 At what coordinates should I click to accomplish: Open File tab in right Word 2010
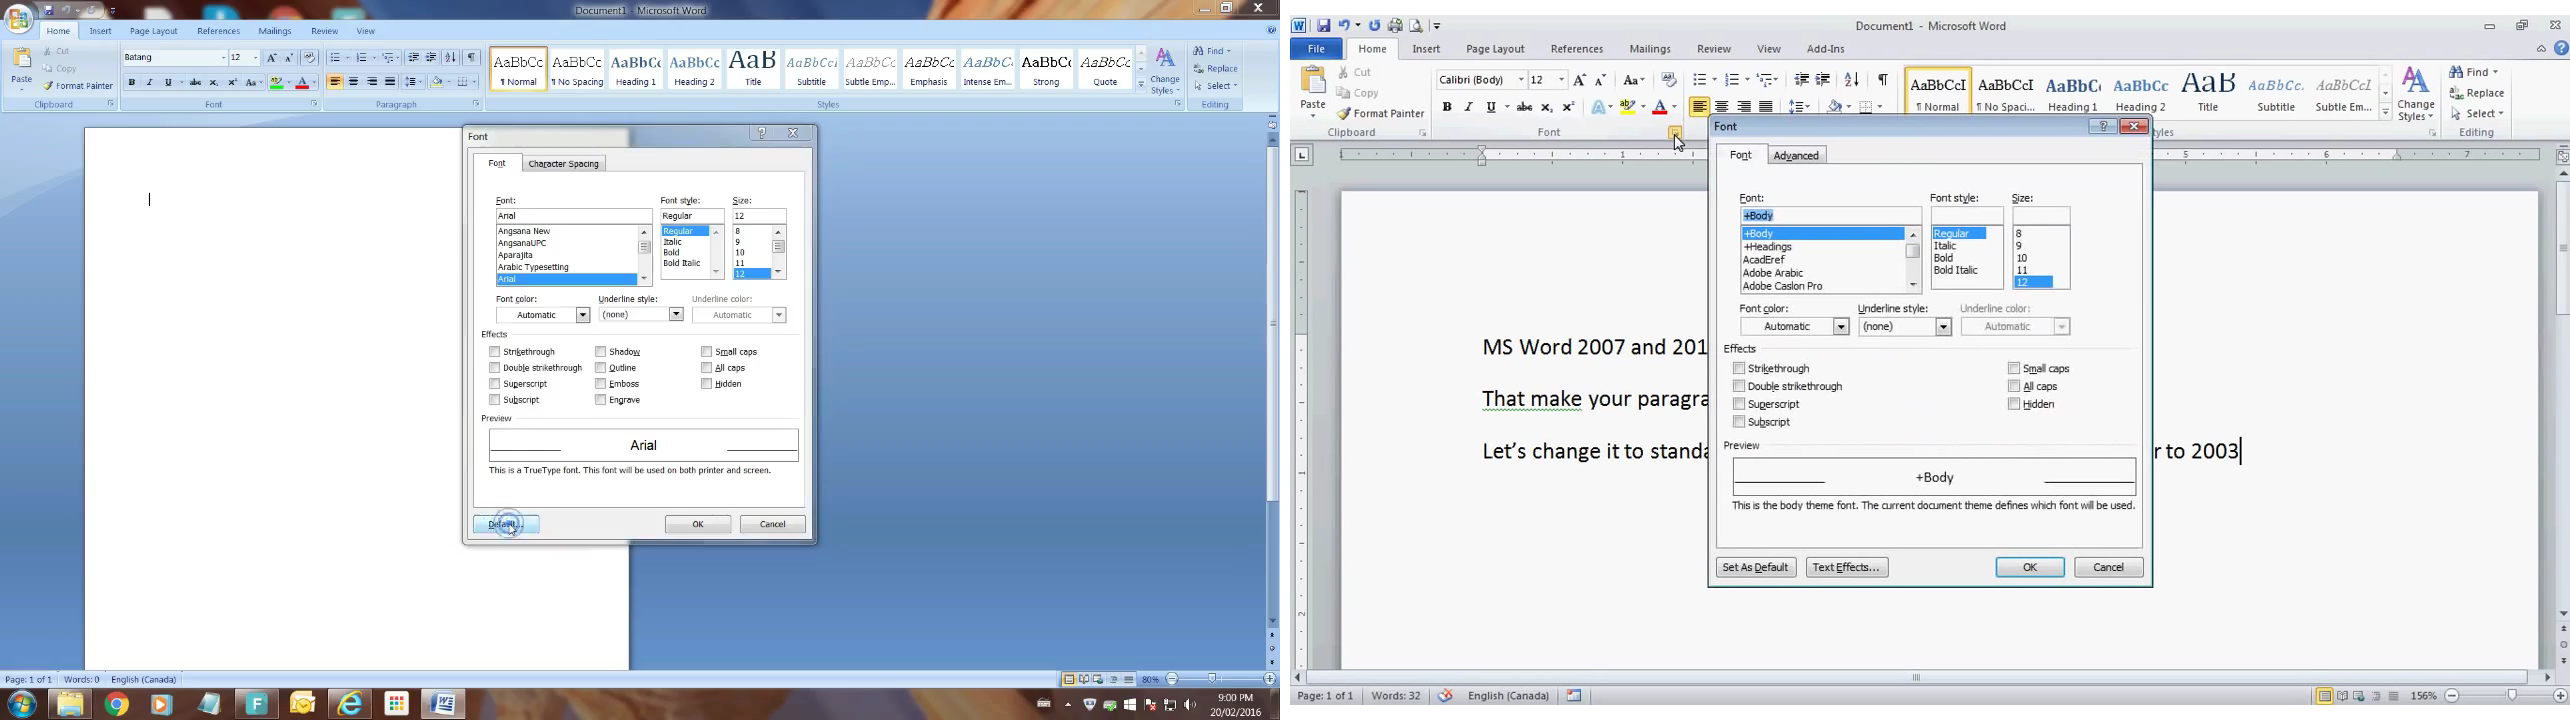click(1316, 49)
